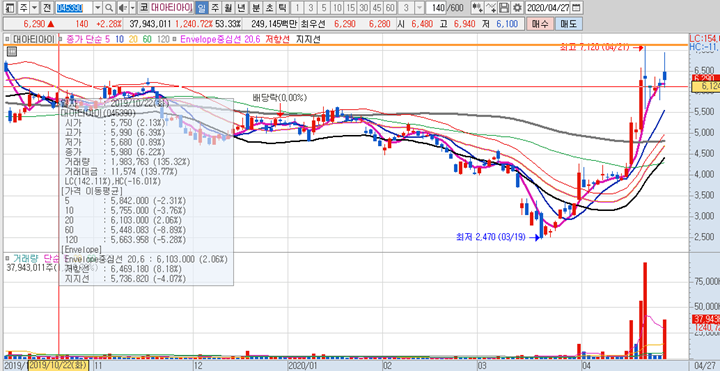Click the 대아티아이 chart legend label

point(34,39)
